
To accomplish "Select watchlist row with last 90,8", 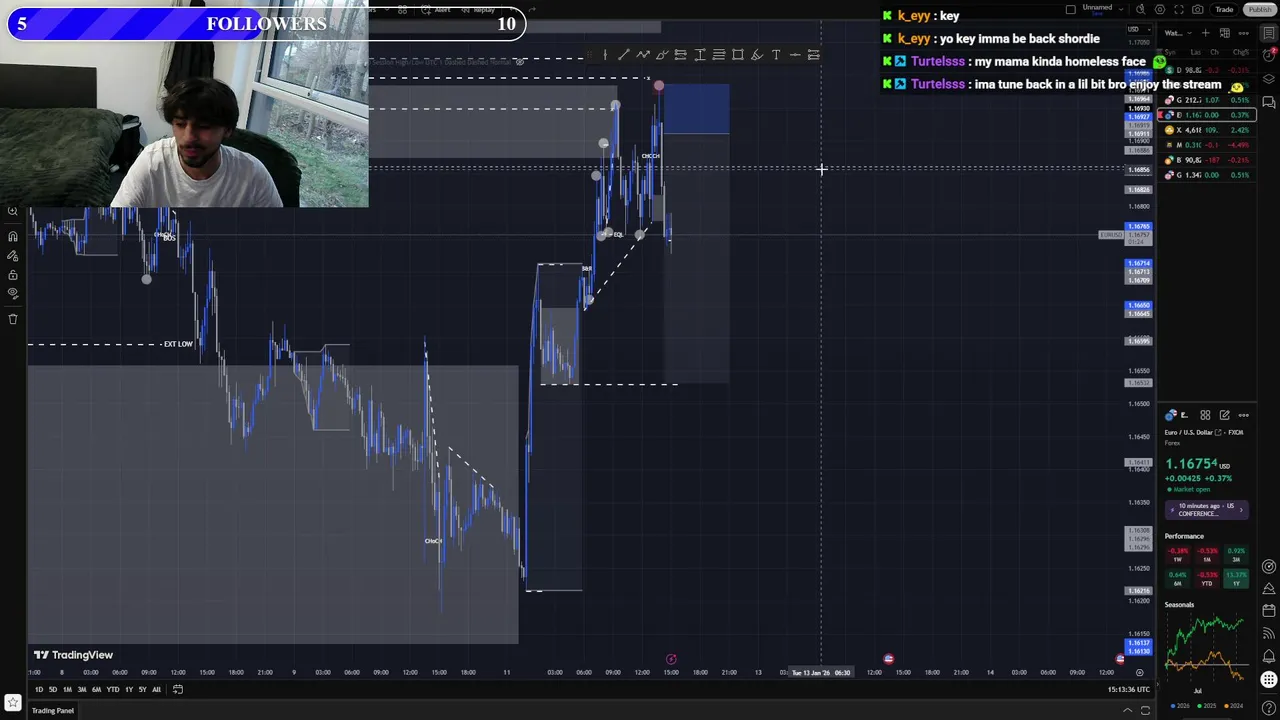I will pyautogui.click(x=1207, y=160).
